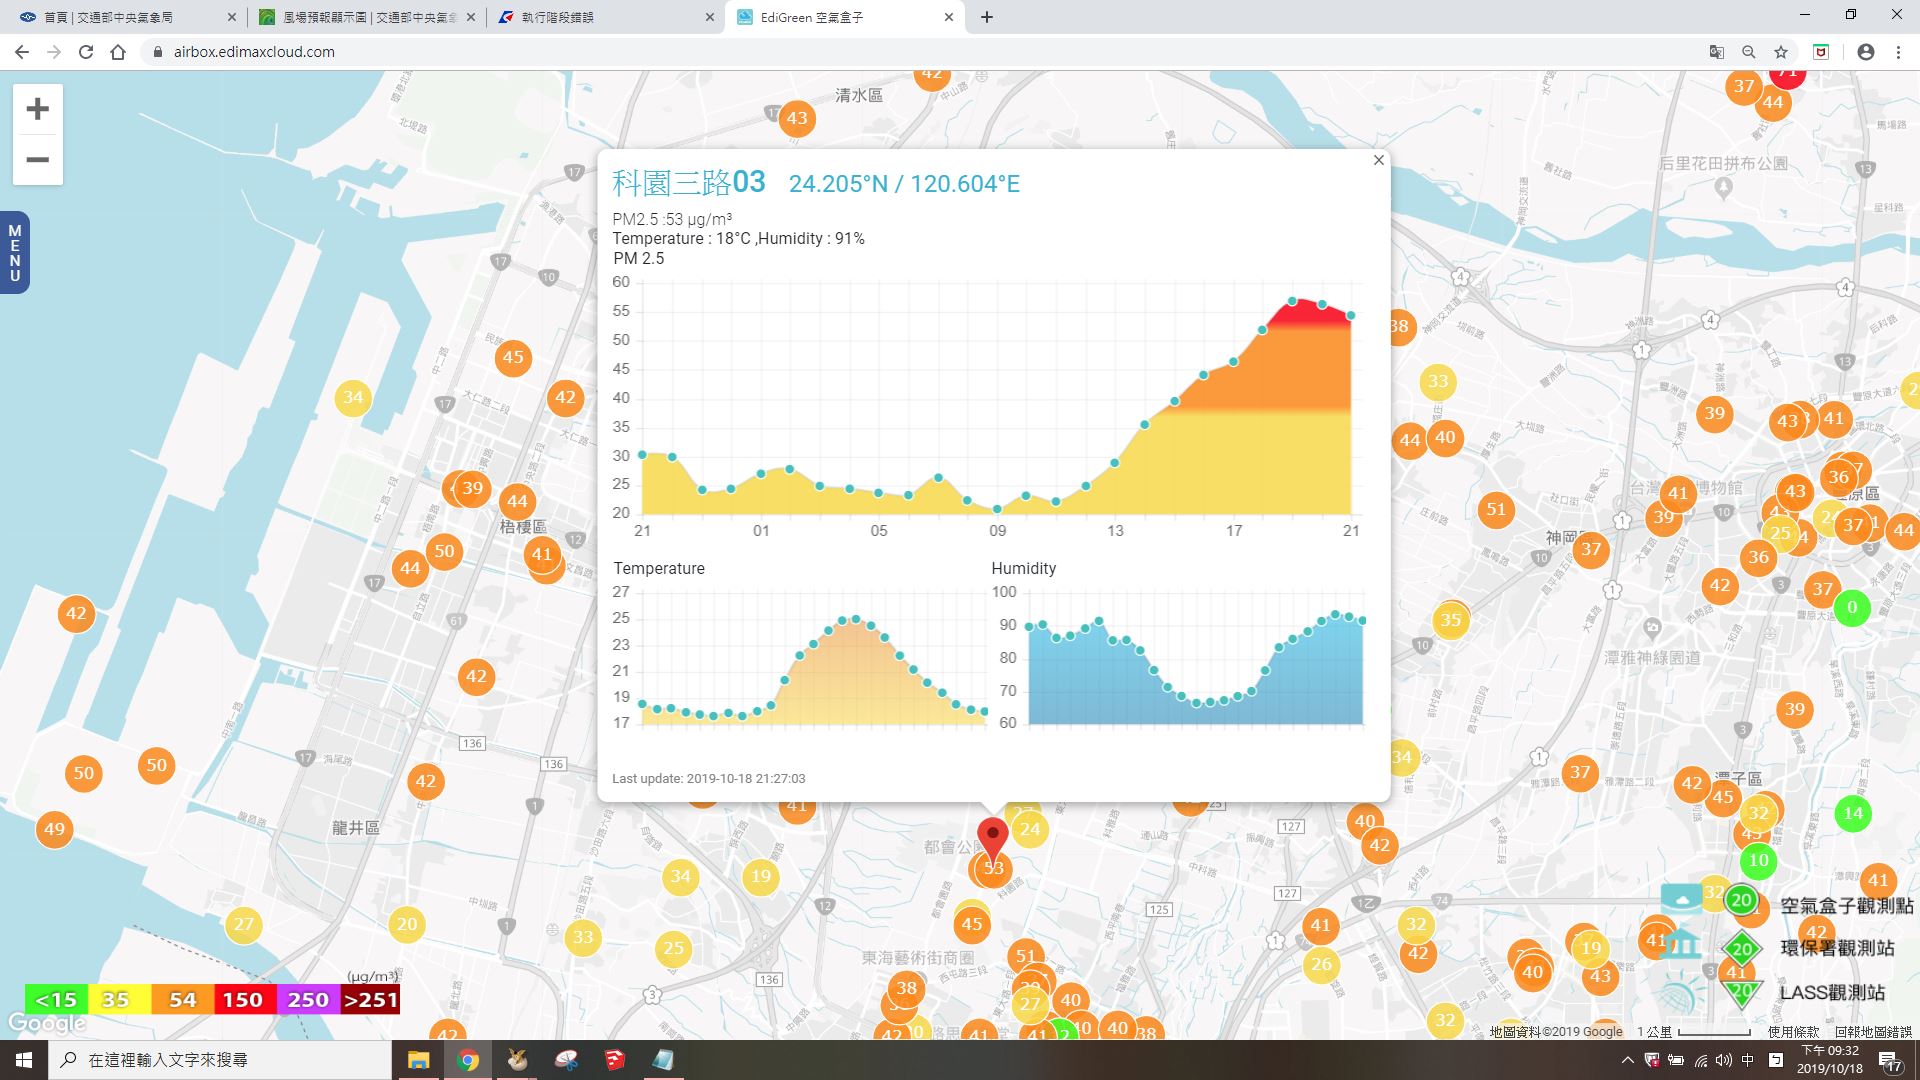Close the 執行階段錯誤 tab
The width and height of the screenshot is (1920, 1080).
click(710, 17)
